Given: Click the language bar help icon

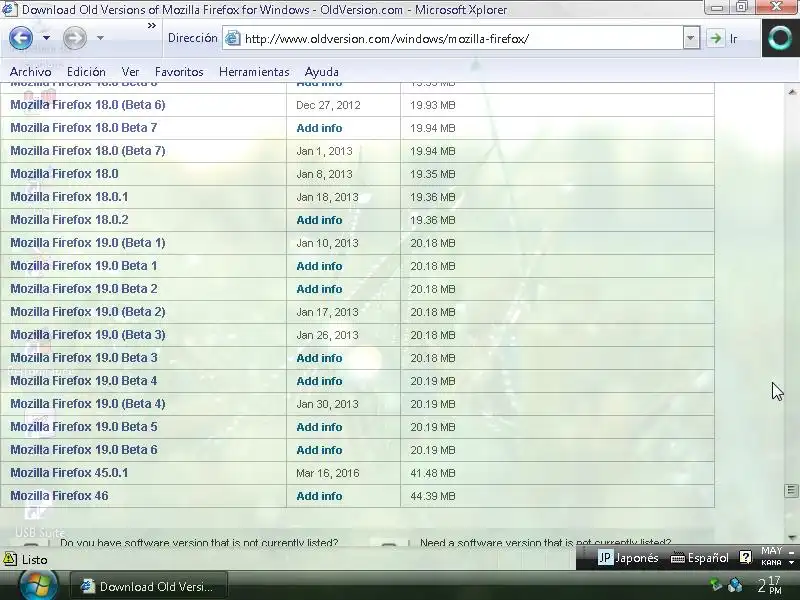Looking at the screenshot, I should tap(745, 557).
